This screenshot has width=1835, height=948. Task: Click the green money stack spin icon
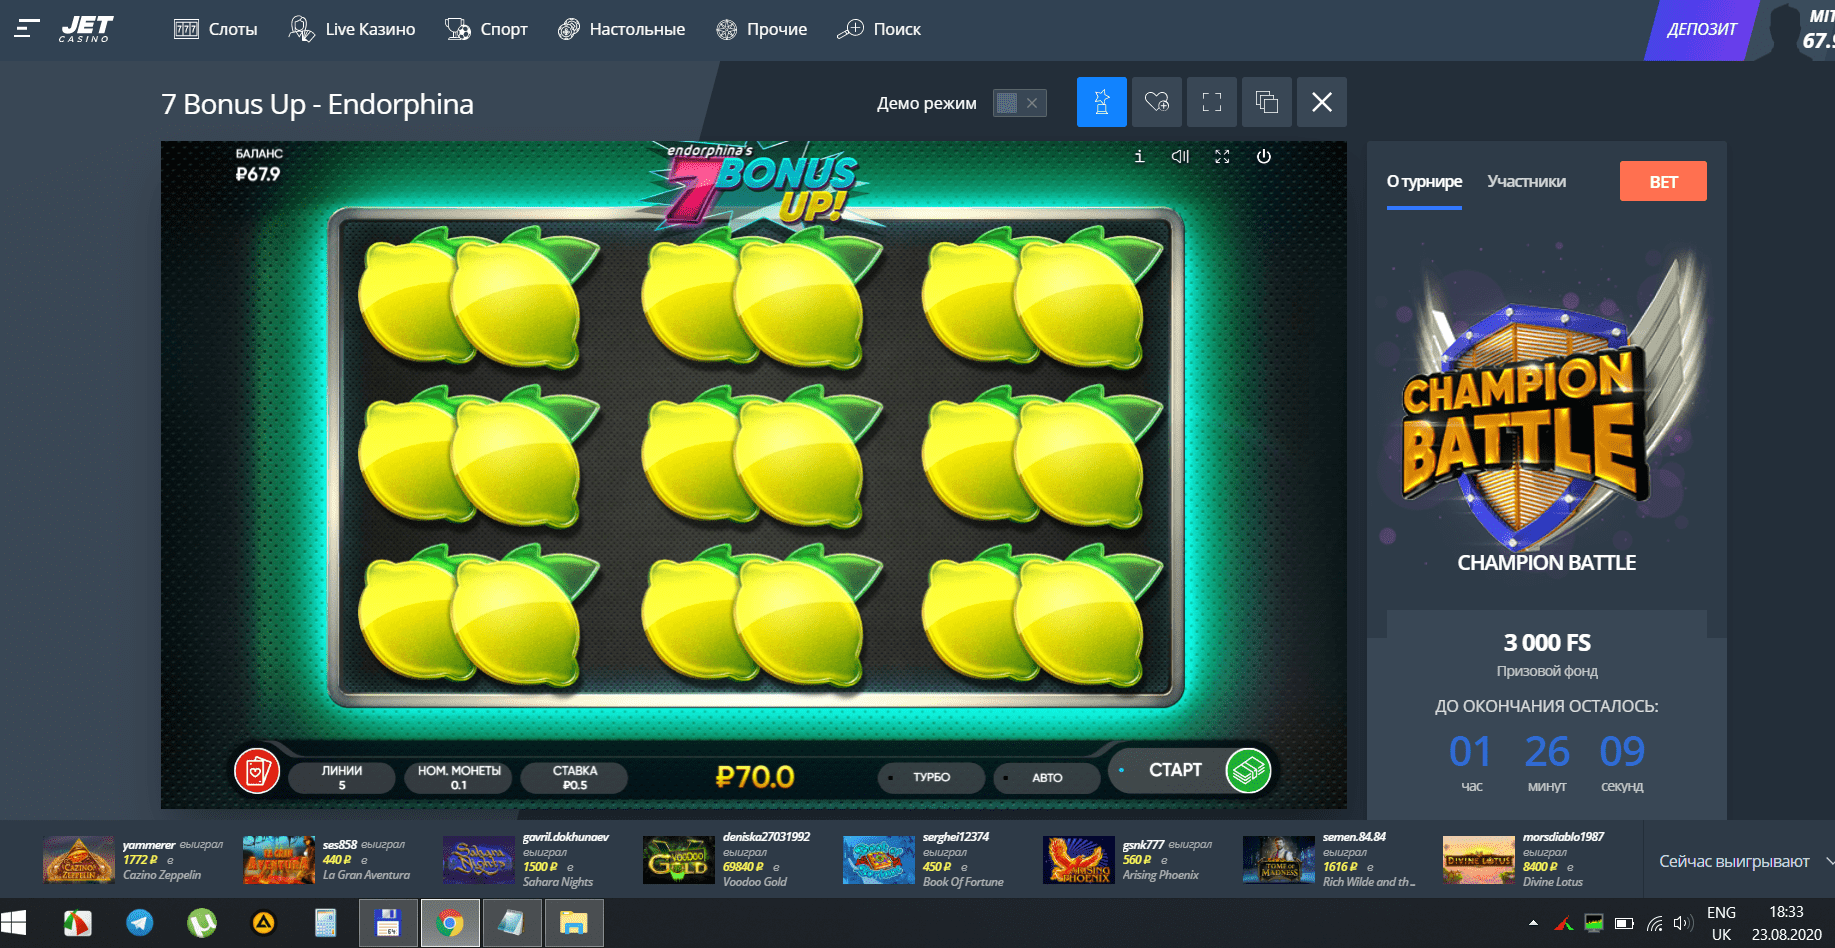[x=1248, y=771]
